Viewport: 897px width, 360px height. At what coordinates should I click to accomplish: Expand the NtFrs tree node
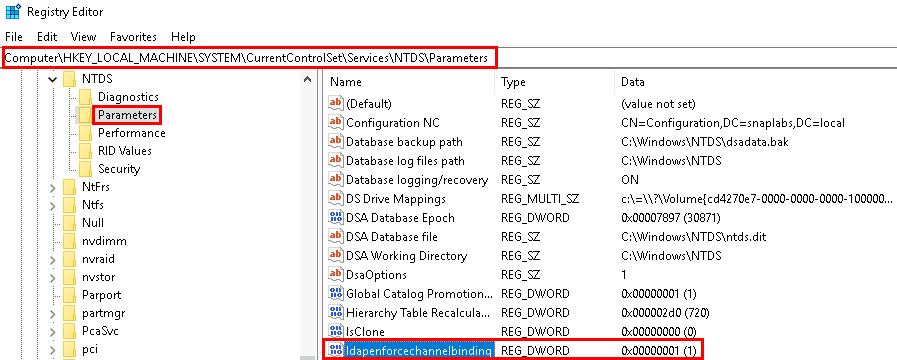(x=53, y=187)
